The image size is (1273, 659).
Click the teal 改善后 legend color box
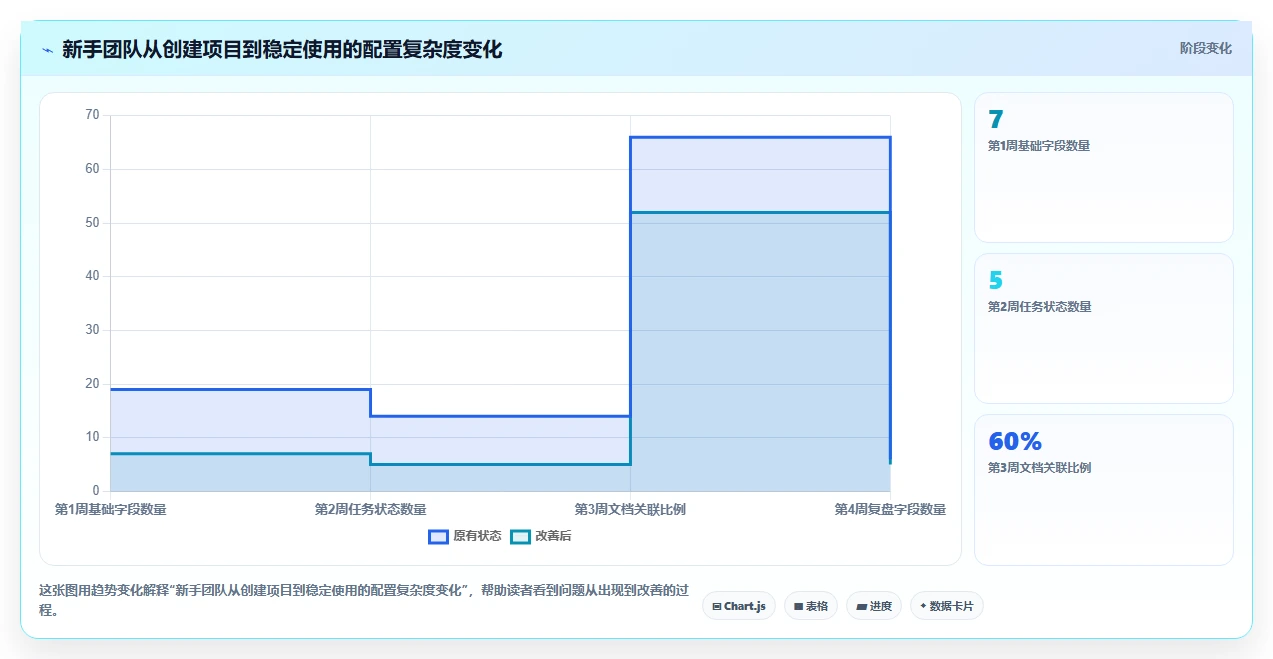[520, 536]
